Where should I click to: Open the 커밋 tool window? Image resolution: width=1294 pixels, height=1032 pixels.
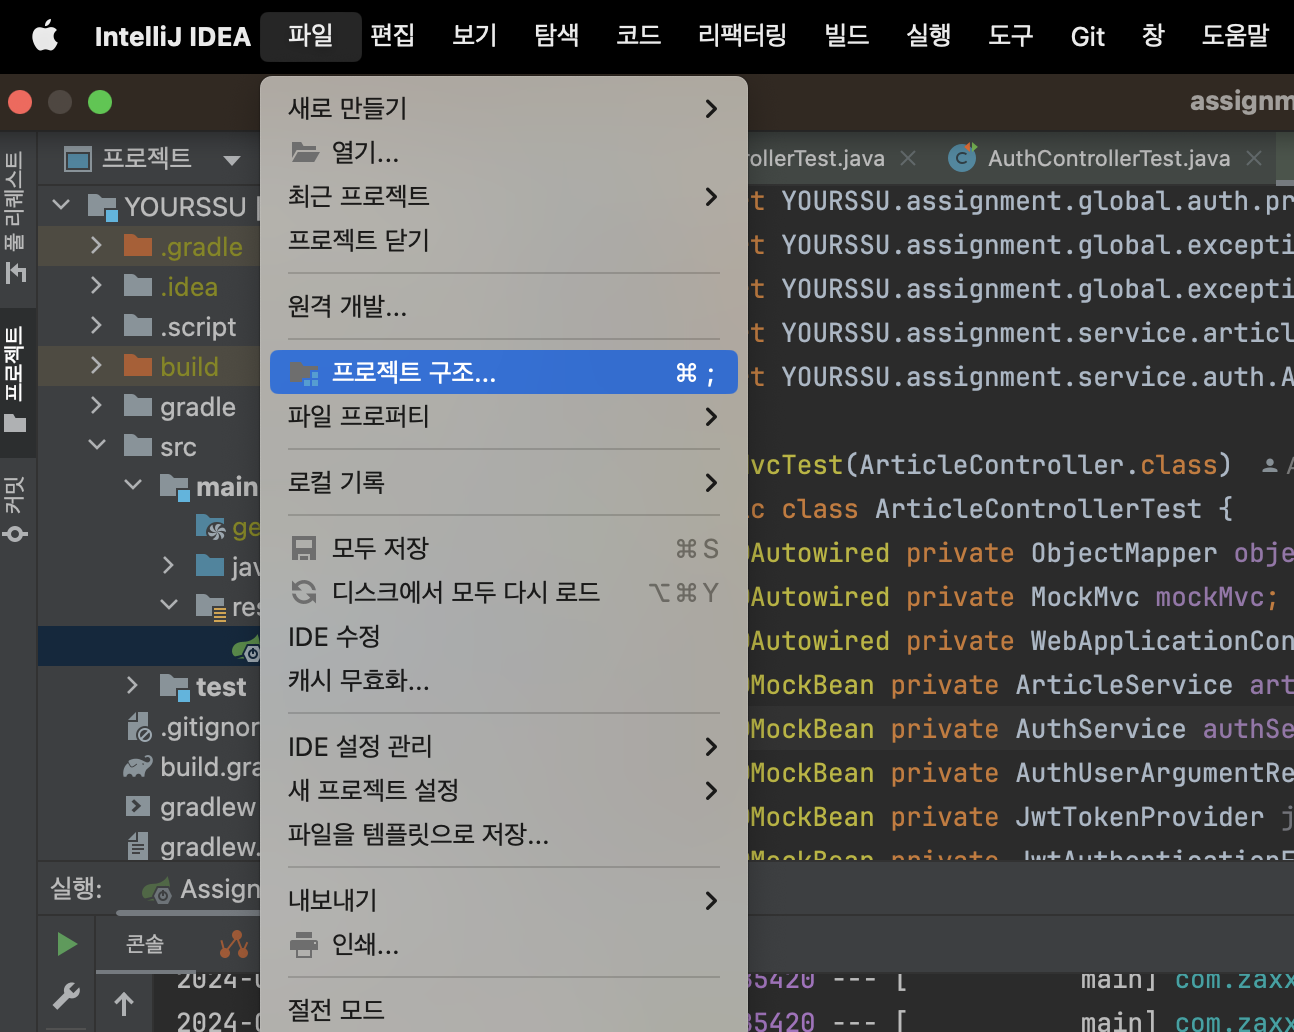(15, 509)
